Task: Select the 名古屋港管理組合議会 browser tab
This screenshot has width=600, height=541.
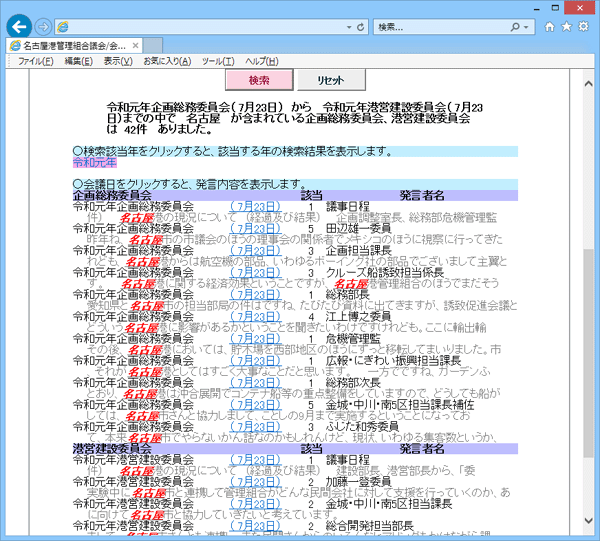Action: click(74, 46)
